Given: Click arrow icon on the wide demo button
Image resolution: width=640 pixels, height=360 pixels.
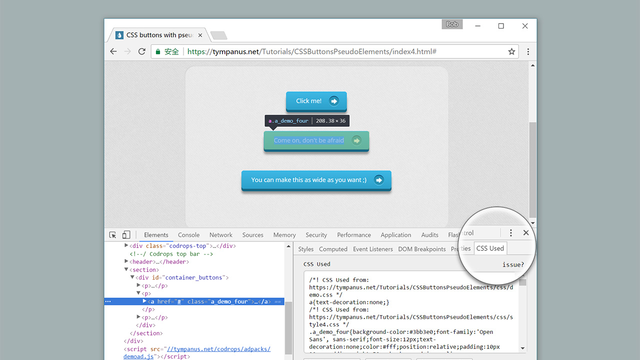Looking at the screenshot, I should (379, 180).
